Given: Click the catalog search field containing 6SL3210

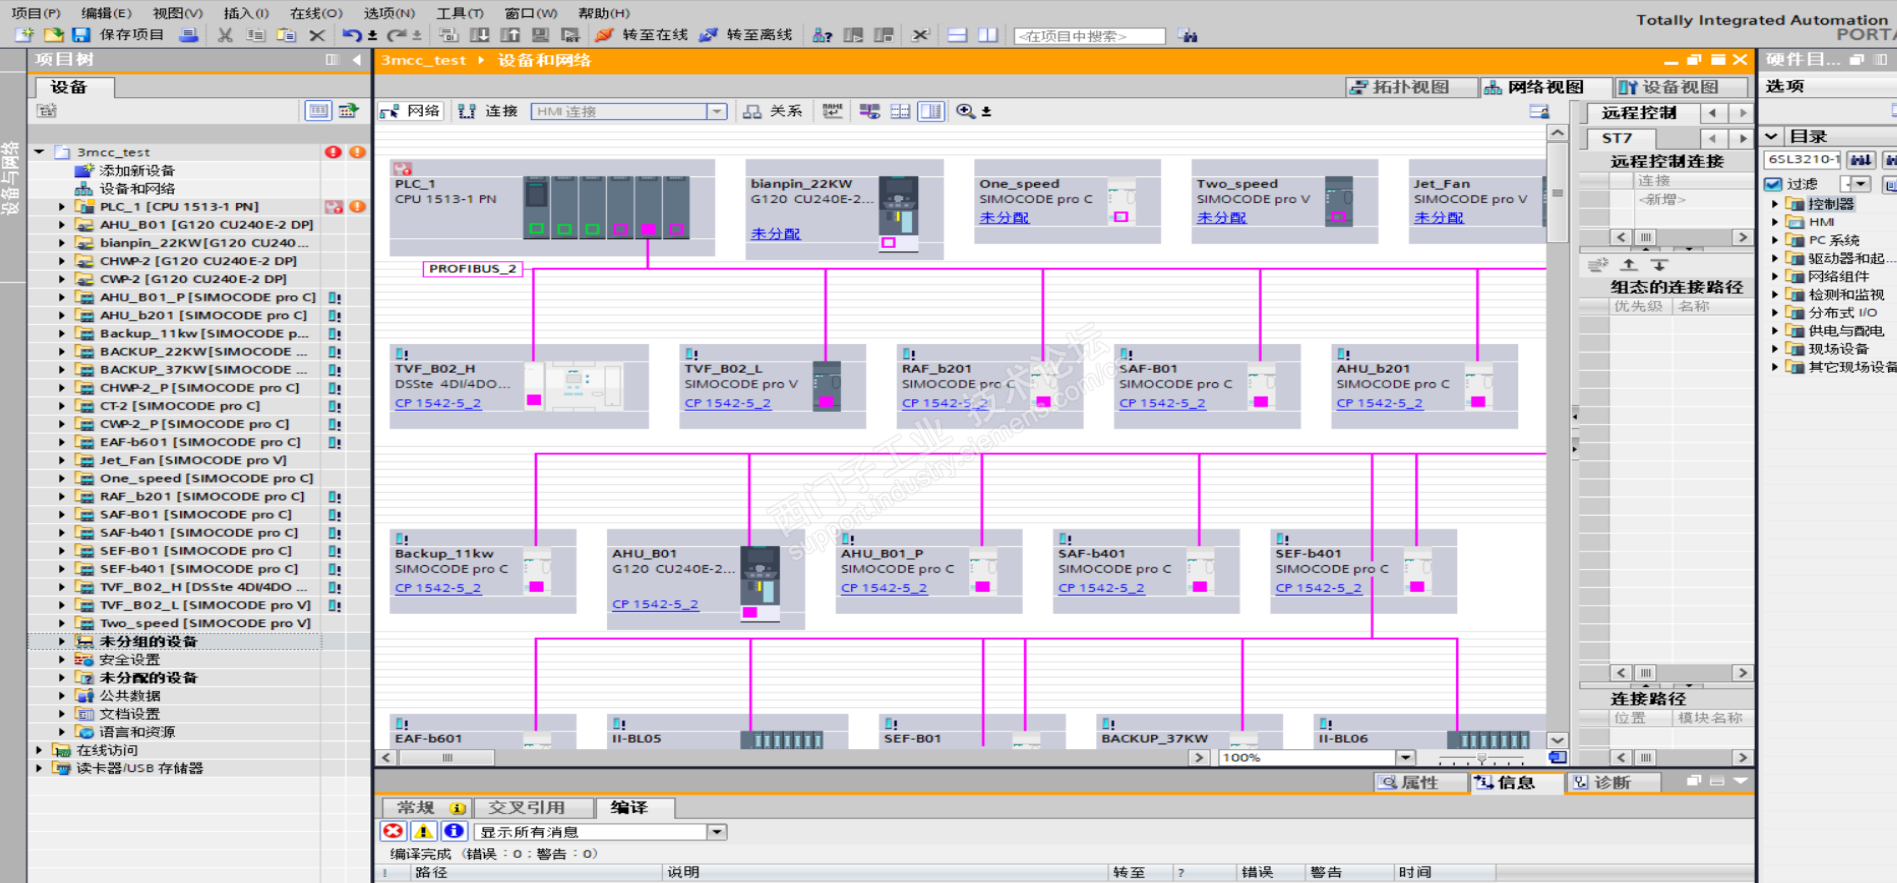Looking at the screenshot, I should click(1803, 159).
